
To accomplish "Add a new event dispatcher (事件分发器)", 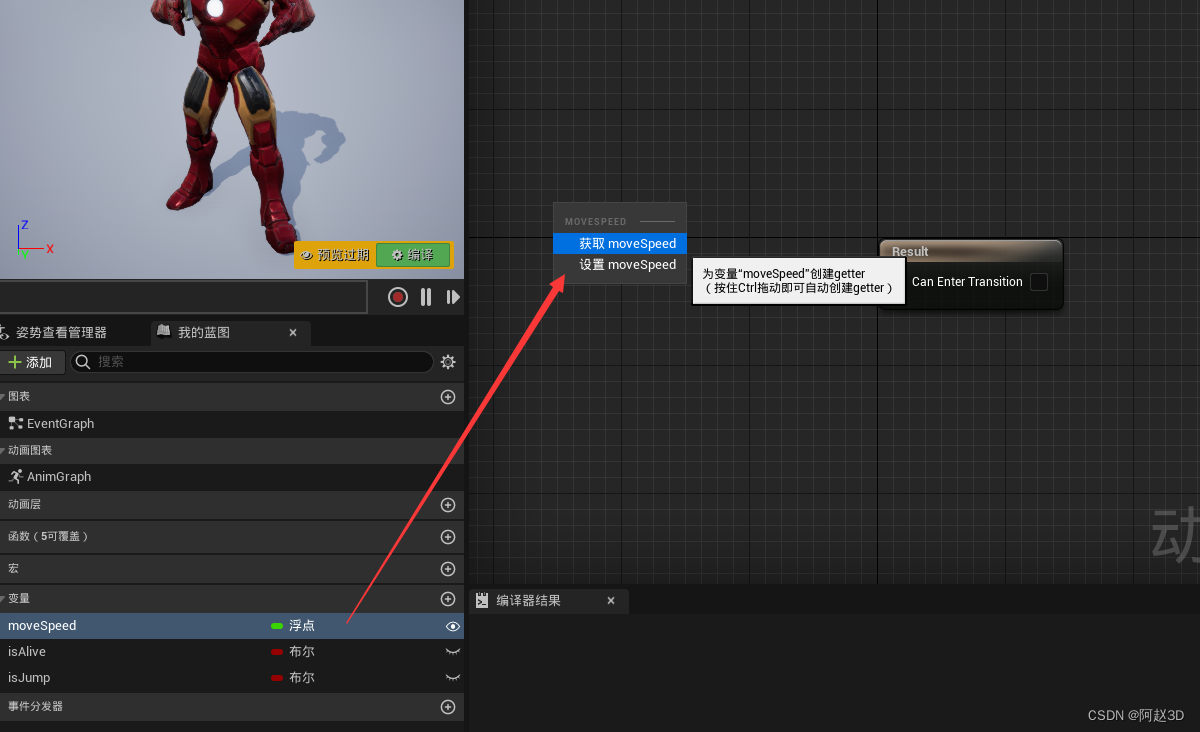I will click(448, 707).
